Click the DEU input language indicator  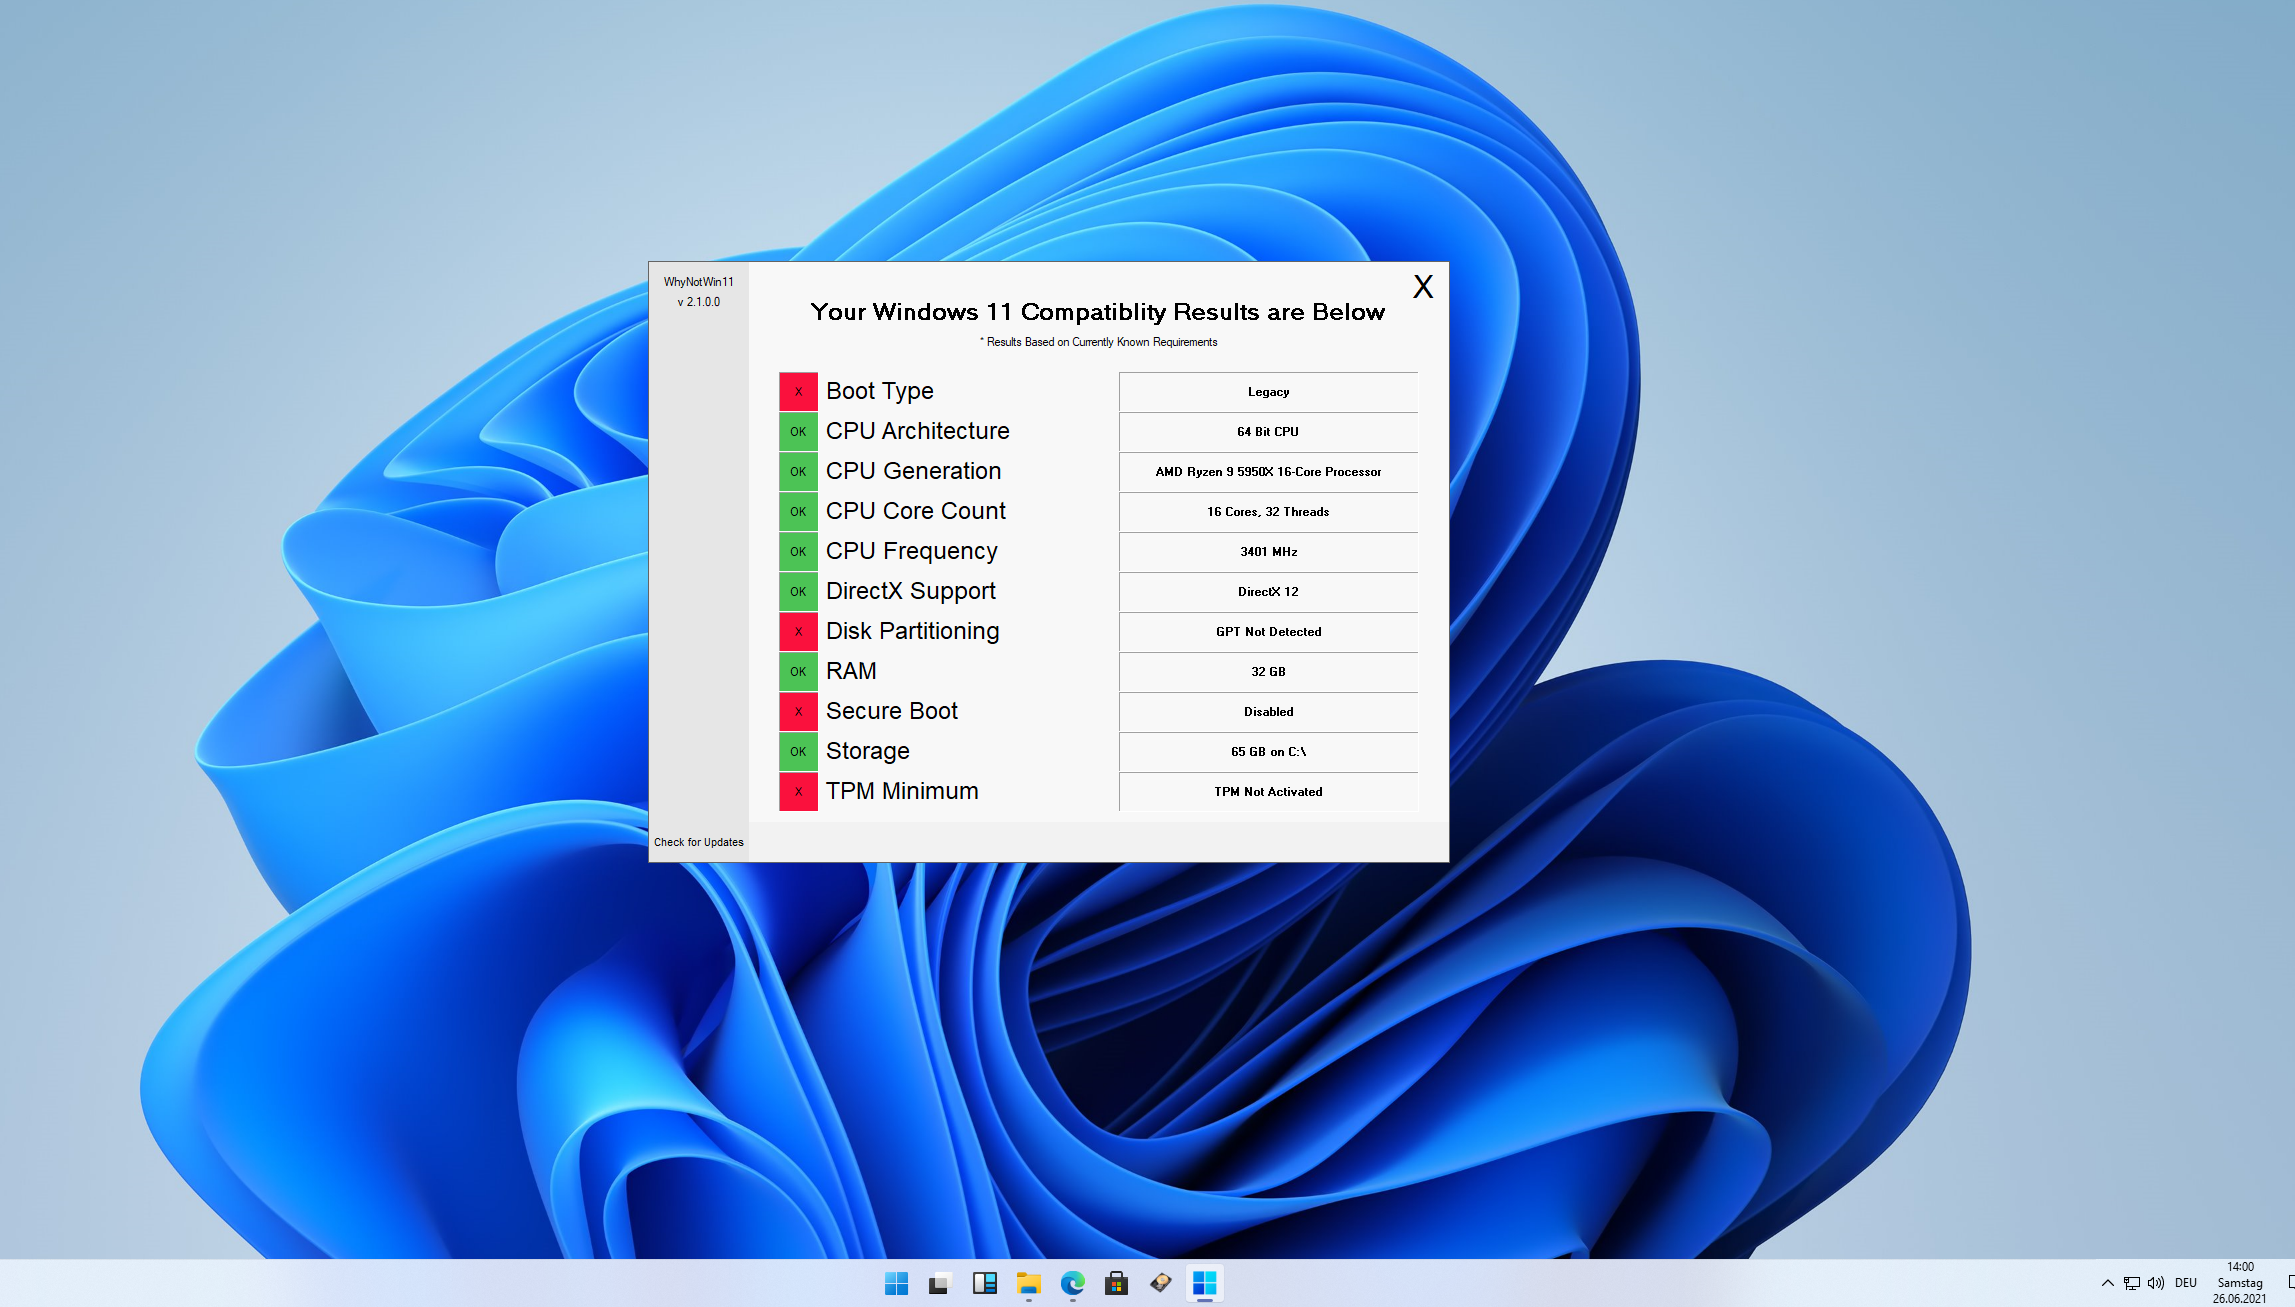2186,1283
